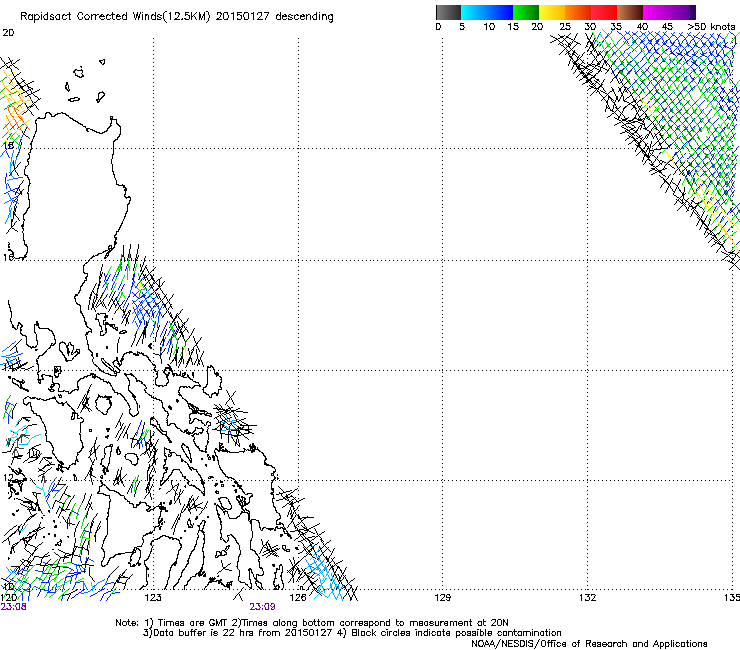This screenshot has width=740, height=650.
Task: Click the '20' latitude label at top left
Action: tap(8, 33)
